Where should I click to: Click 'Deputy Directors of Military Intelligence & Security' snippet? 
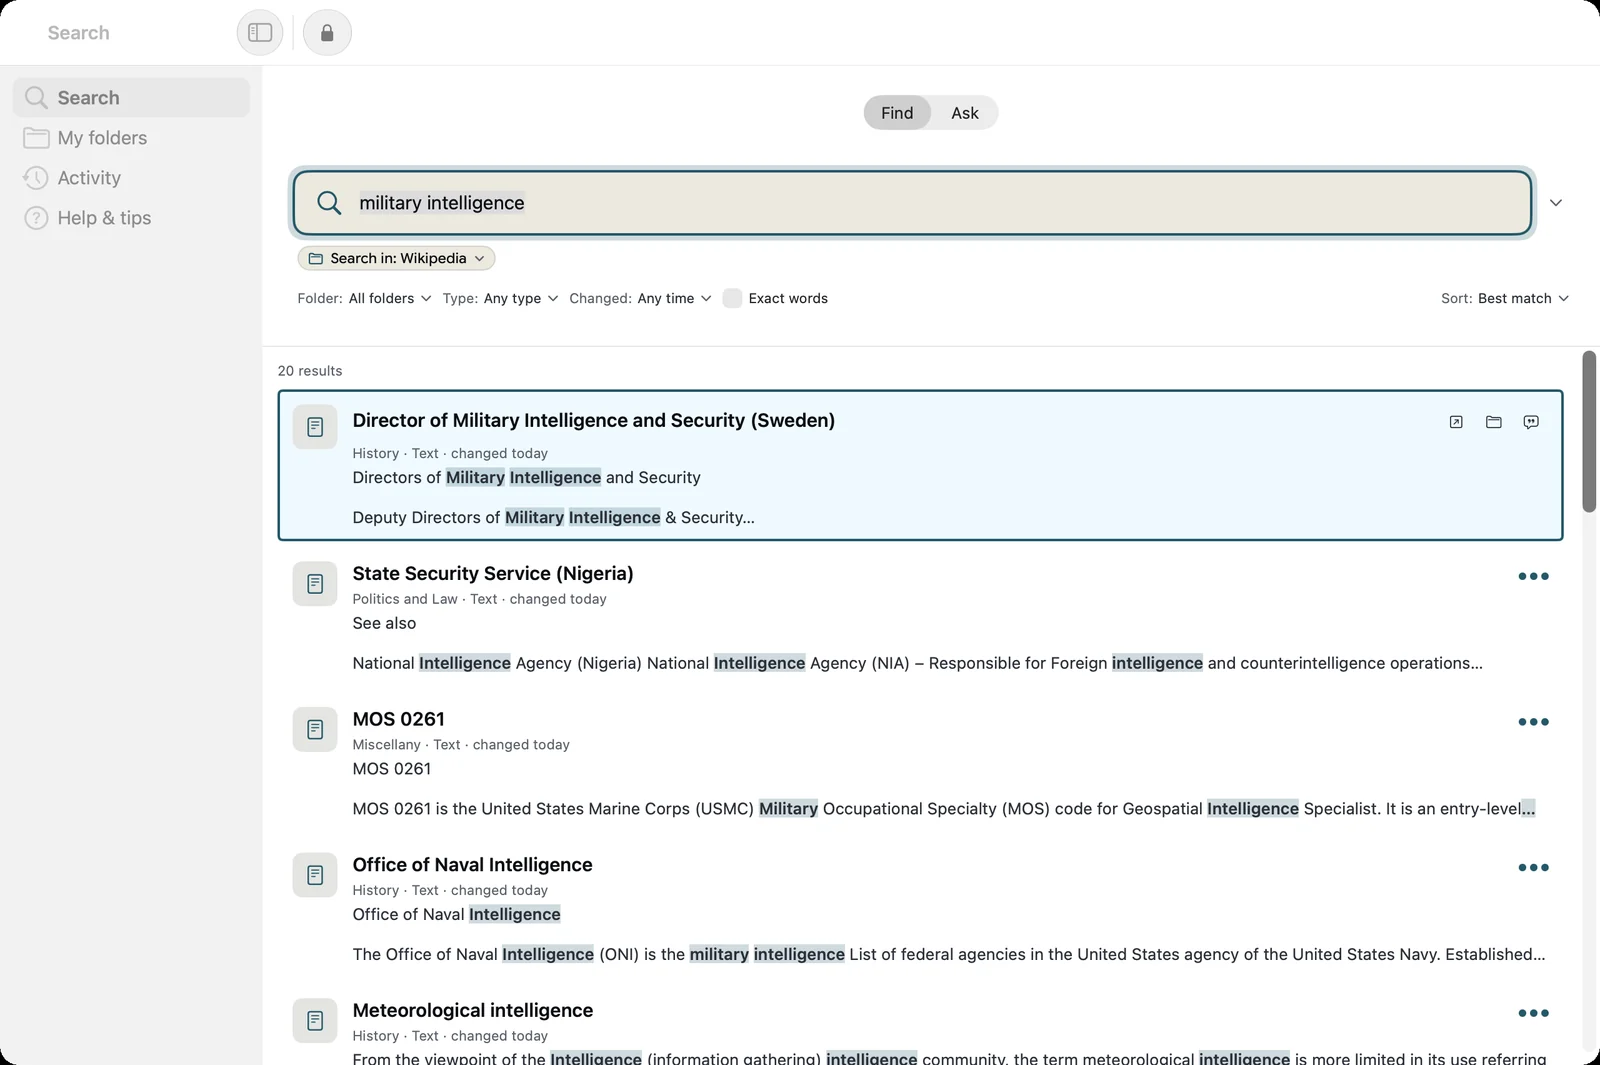(x=553, y=517)
